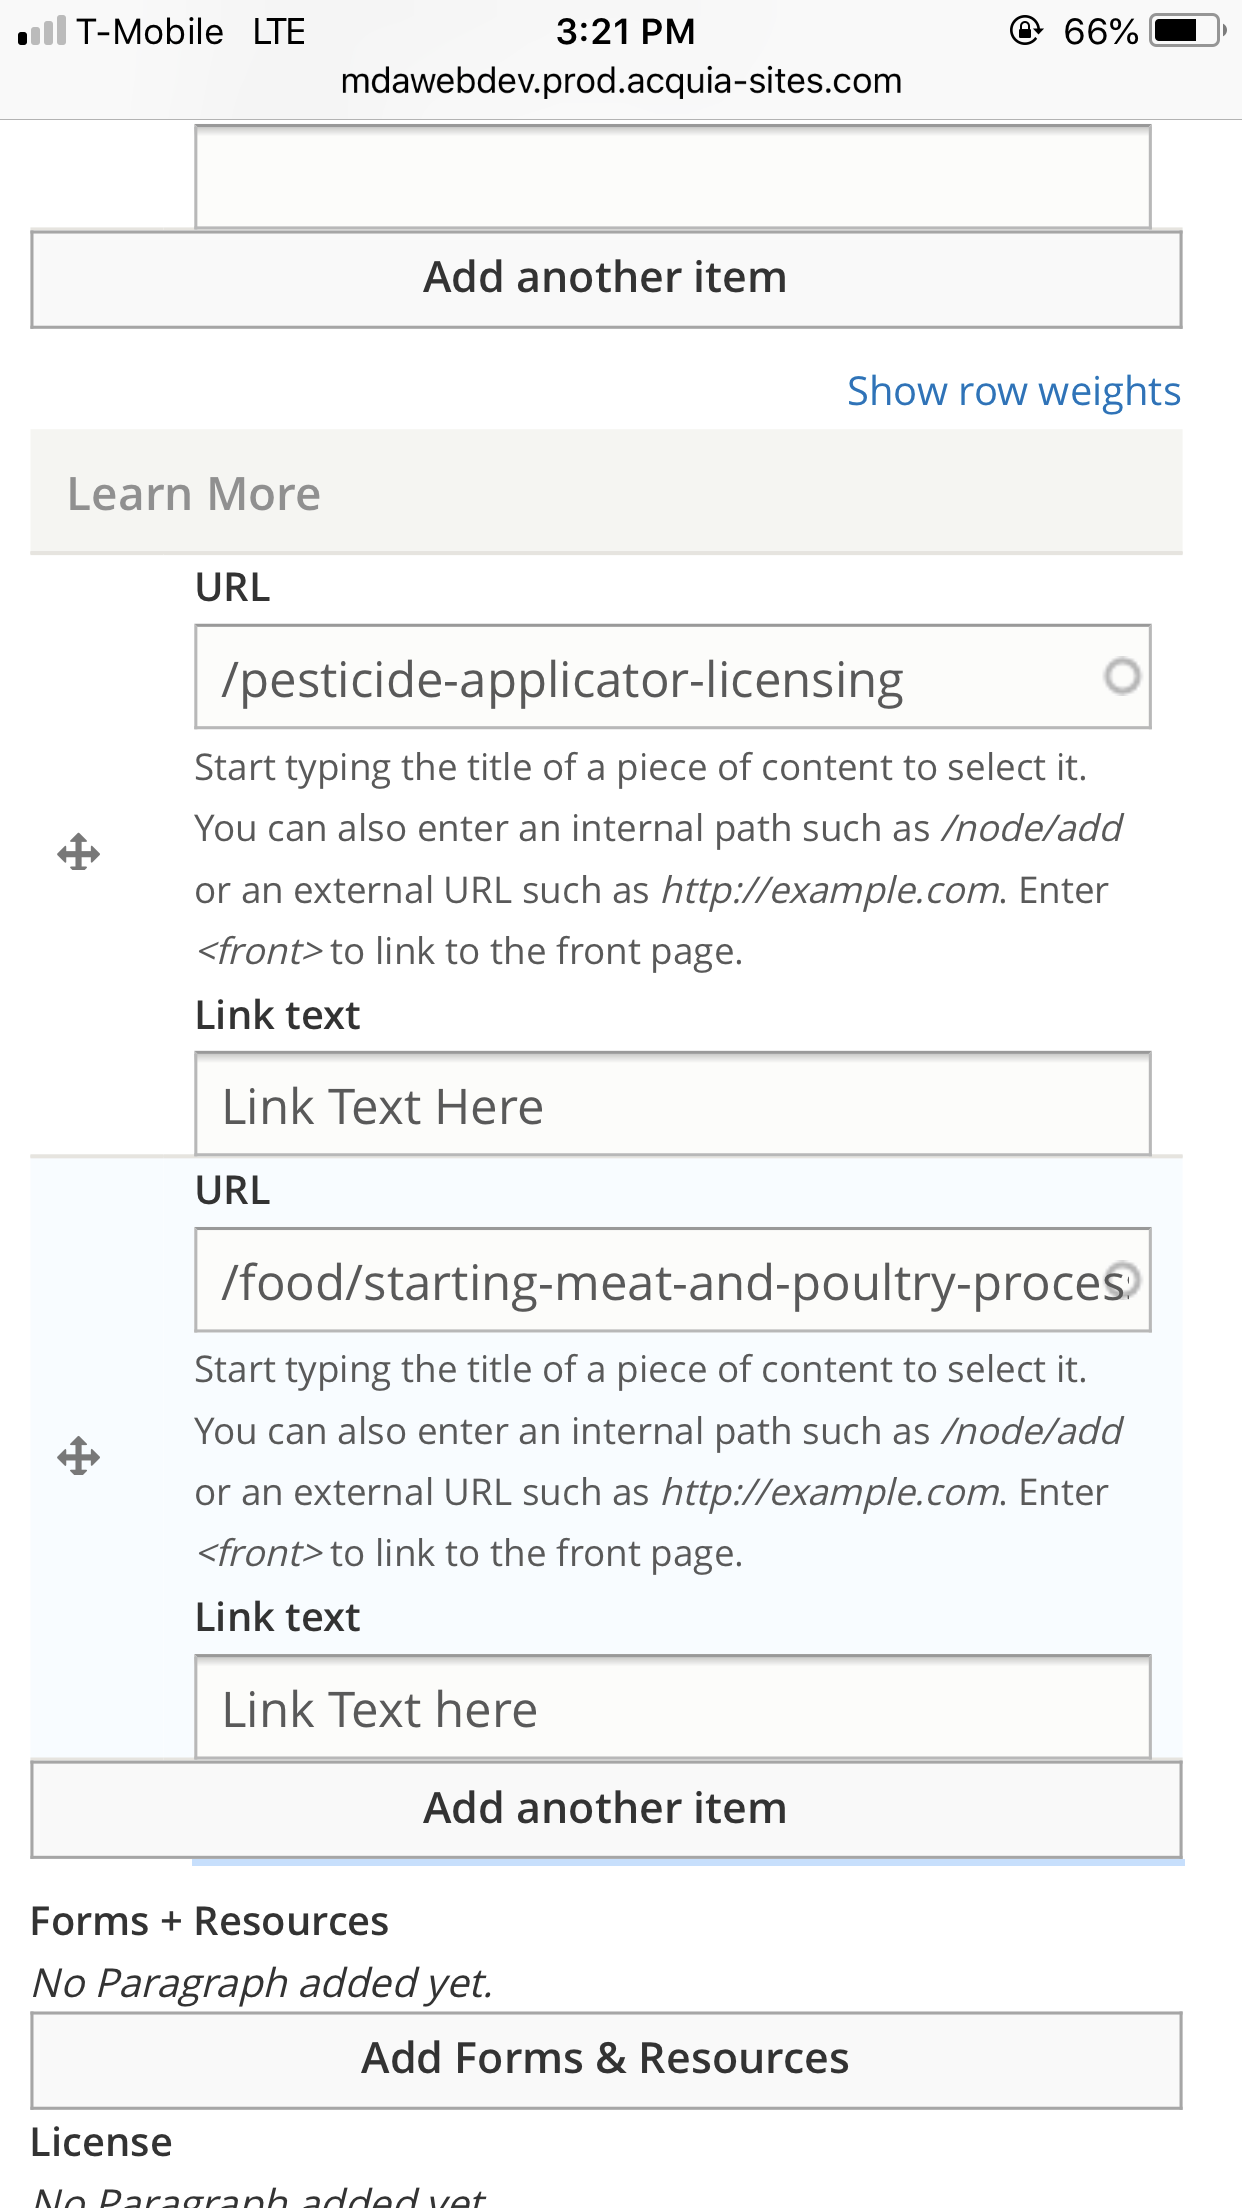Click the URL label above the pesticide field
1242x2208 pixels.
tap(232, 587)
